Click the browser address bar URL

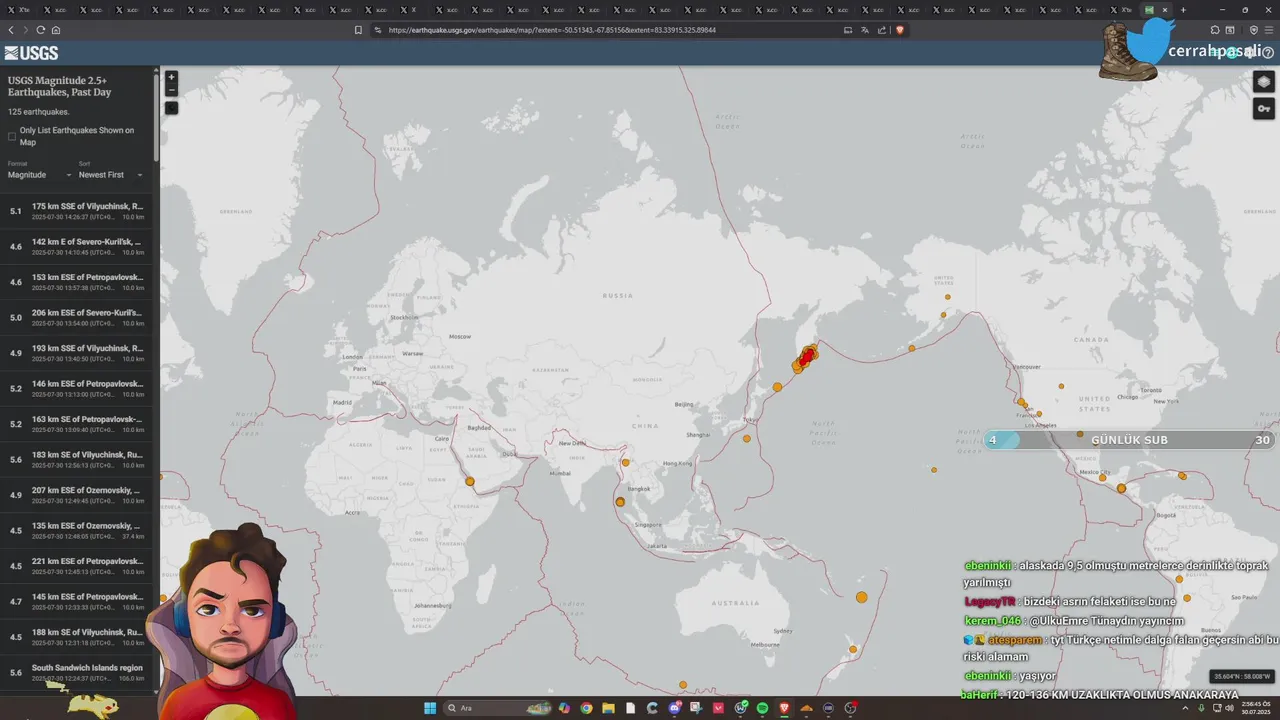pos(551,30)
